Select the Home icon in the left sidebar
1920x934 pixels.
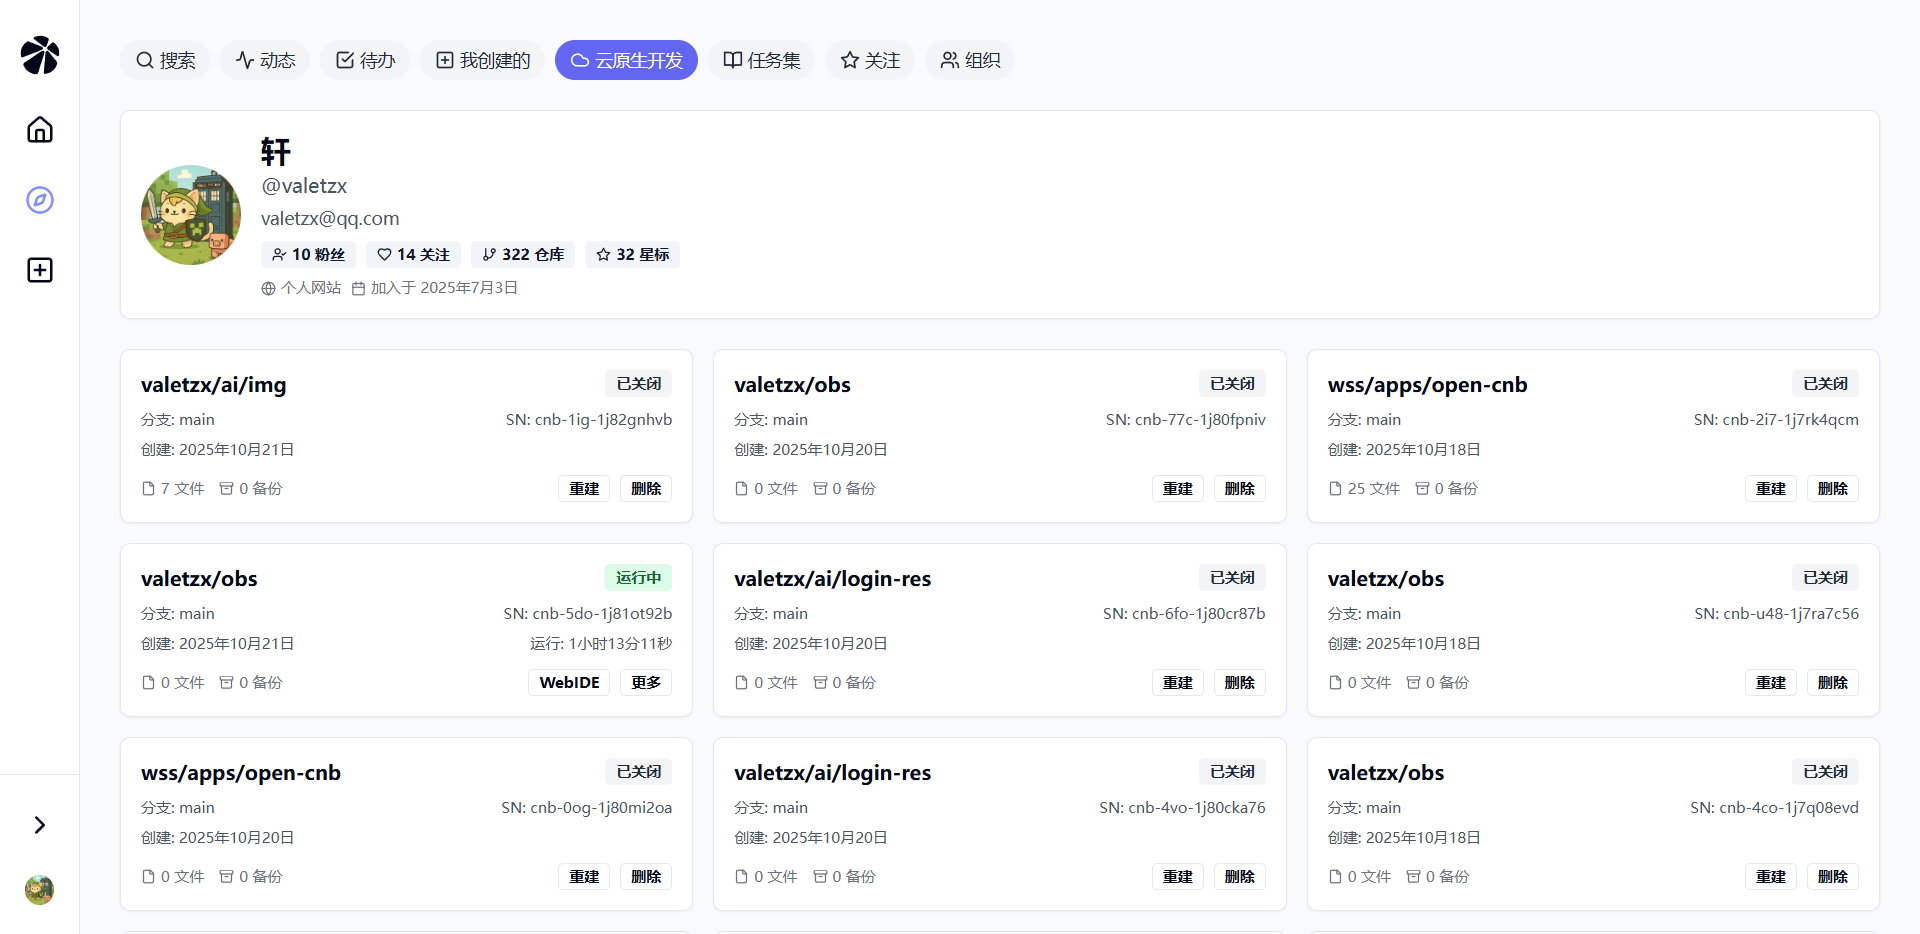click(39, 129)
